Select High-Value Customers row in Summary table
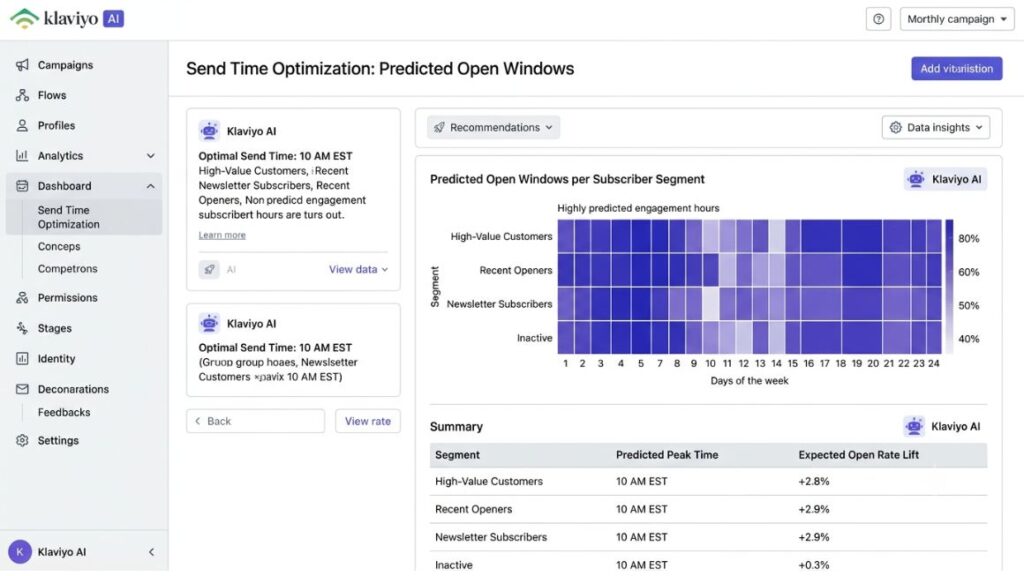The height and width of the screenshot is (576, 1024). (709, 481)
